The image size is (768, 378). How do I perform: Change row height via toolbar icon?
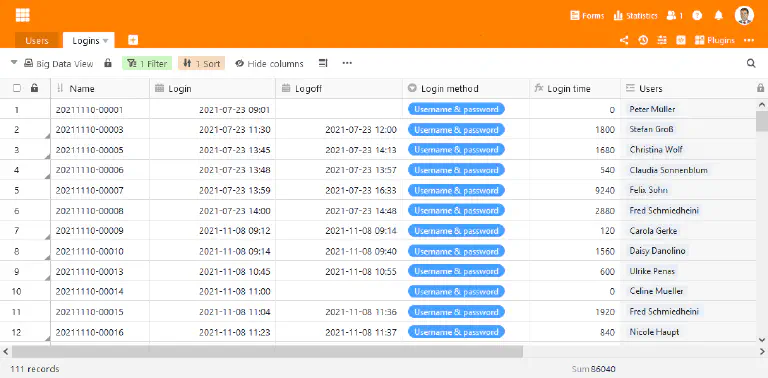323,63
